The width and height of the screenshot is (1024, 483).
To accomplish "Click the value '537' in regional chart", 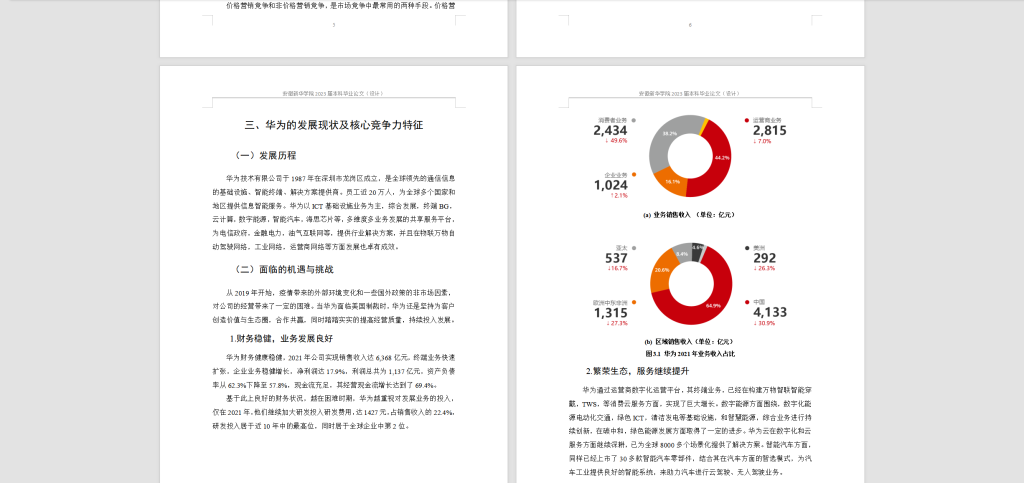I will tap(616, 258).
